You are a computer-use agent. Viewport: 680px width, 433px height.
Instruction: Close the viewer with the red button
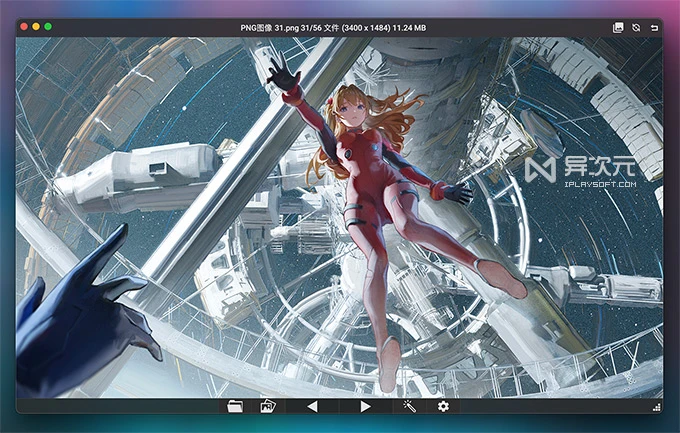[24, 27]
